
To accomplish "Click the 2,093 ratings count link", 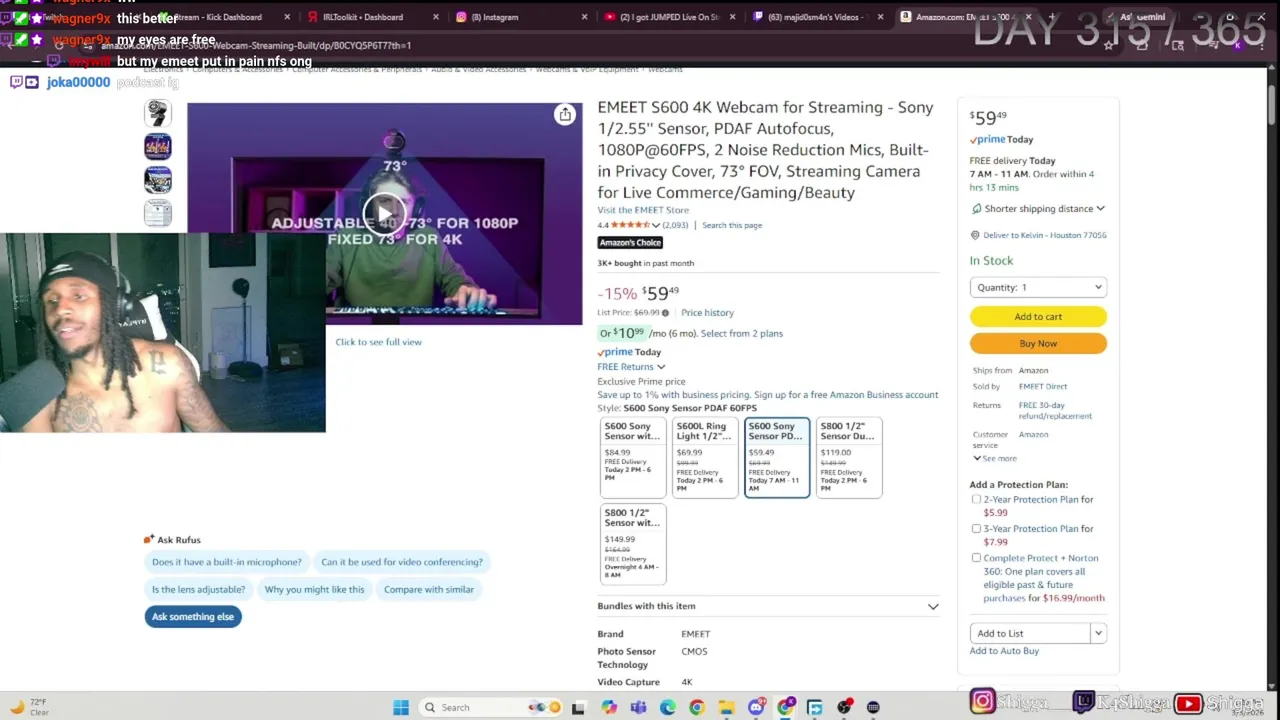I will tap(676, 225).
